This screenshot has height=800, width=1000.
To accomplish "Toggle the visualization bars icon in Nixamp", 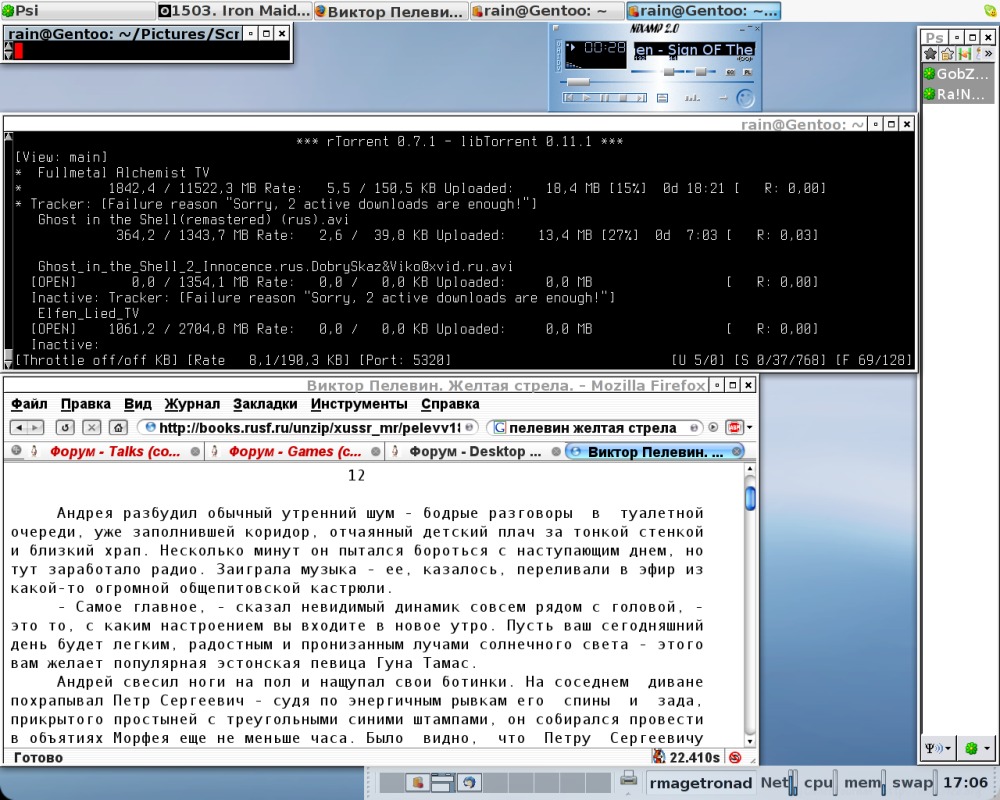I will click(x=693, y=98).
